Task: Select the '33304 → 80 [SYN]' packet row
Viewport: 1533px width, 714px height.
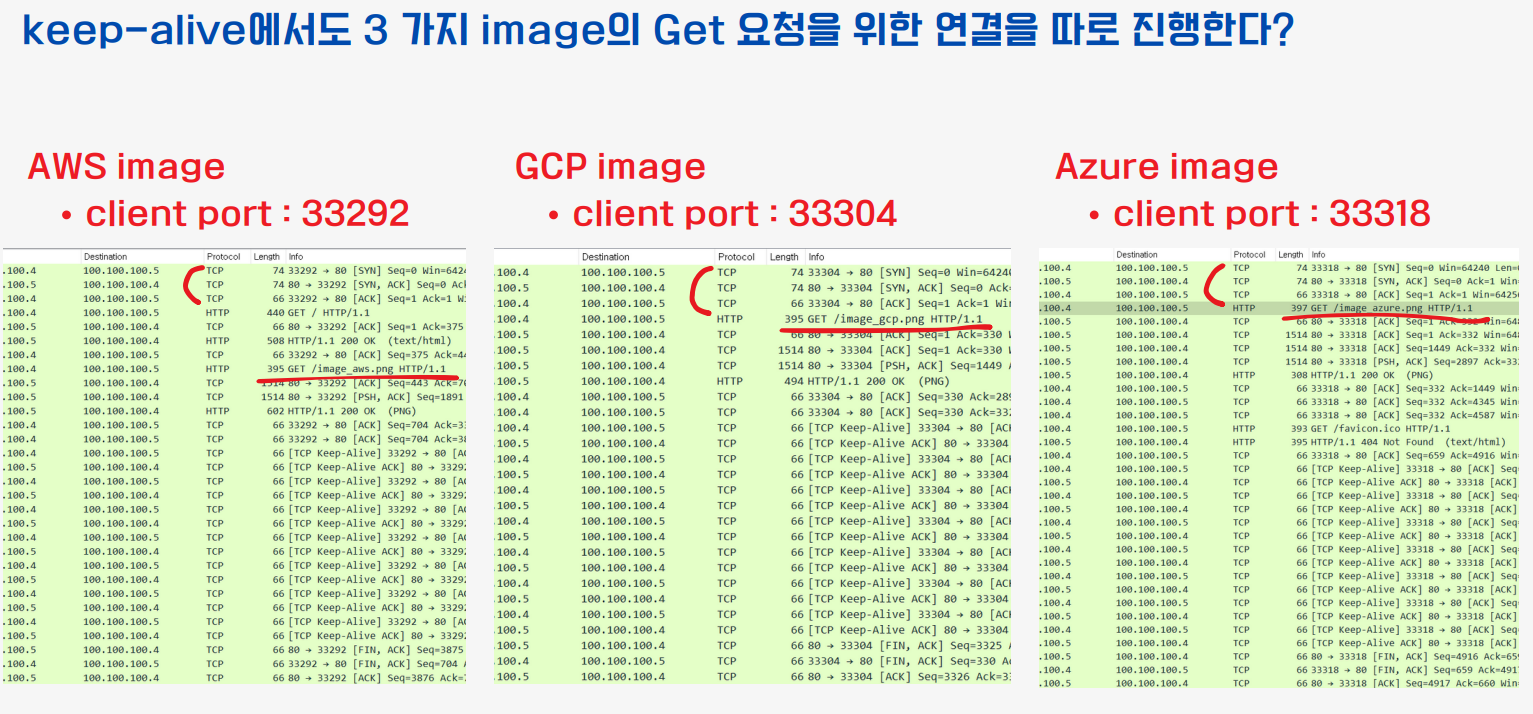Action: [x=752, y=272]
